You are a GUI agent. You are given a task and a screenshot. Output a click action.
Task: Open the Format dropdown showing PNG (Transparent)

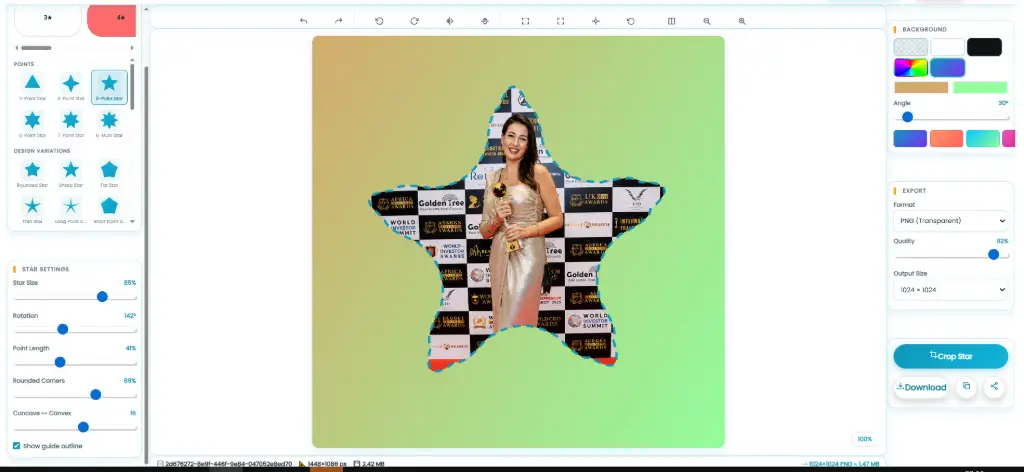[951, 221]
